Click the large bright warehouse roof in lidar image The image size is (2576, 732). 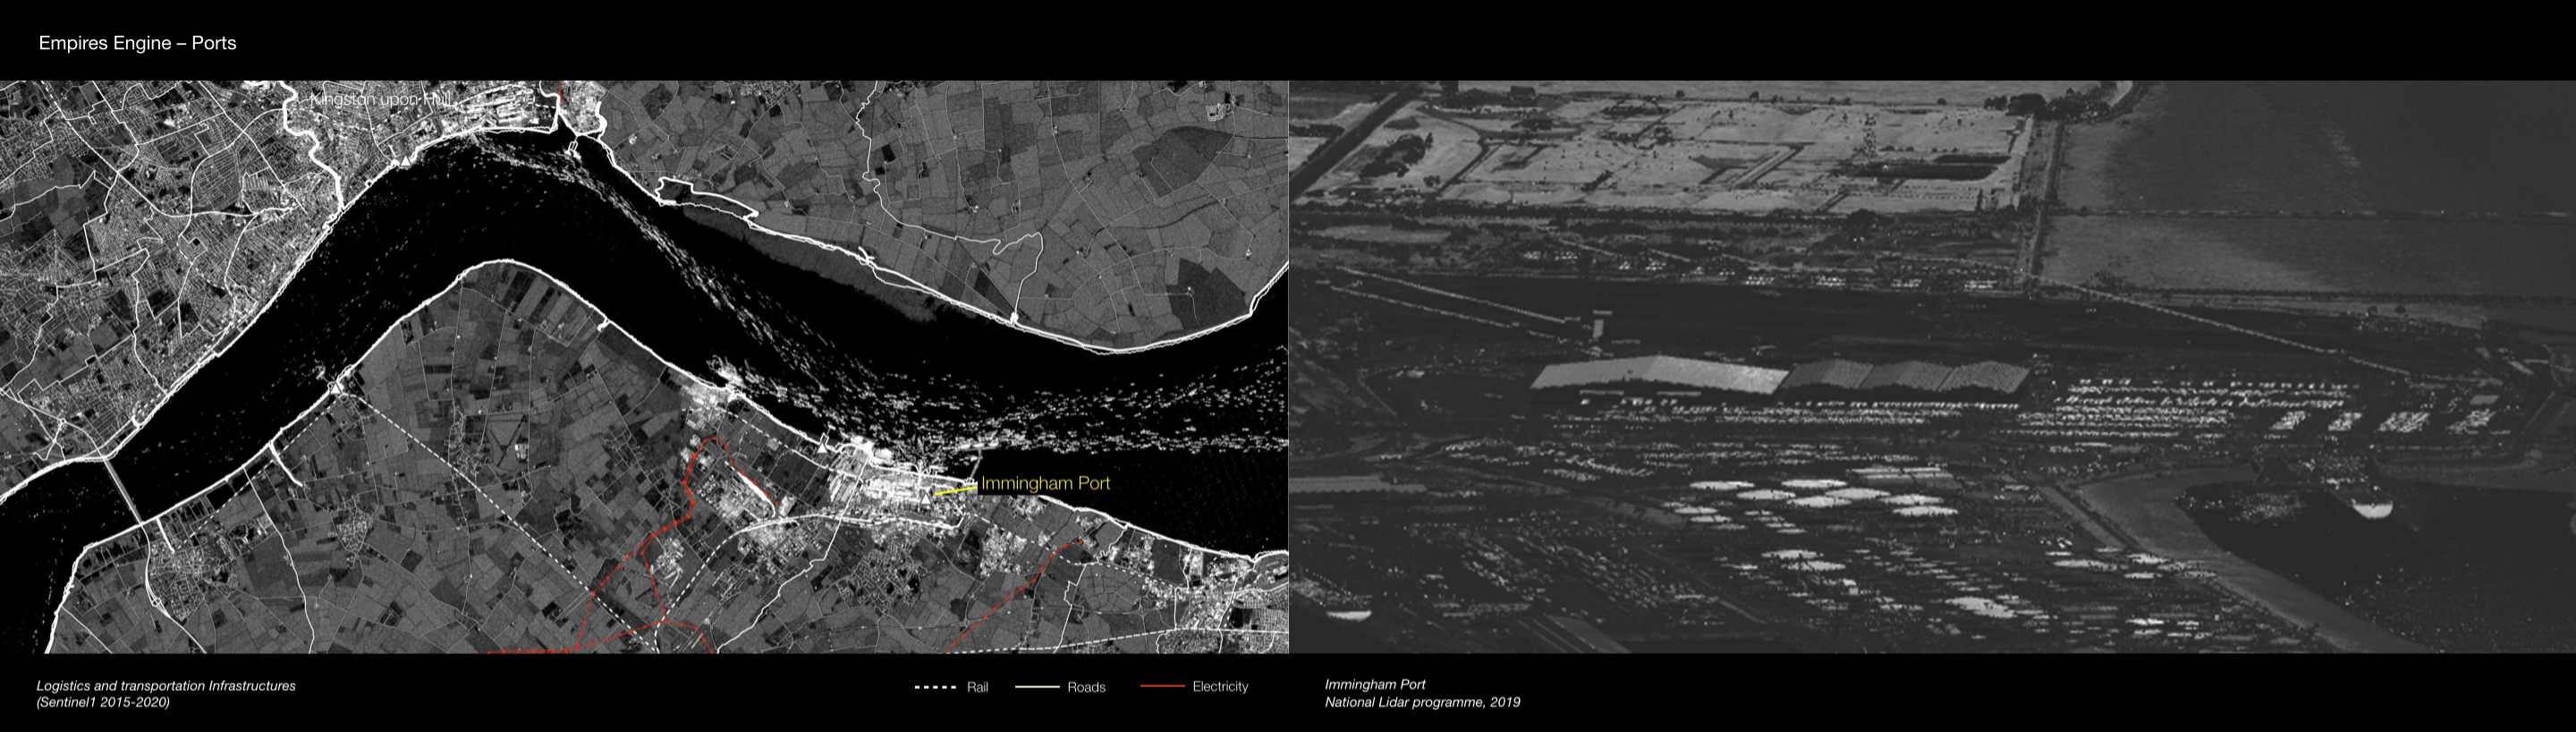point(1660,375)
